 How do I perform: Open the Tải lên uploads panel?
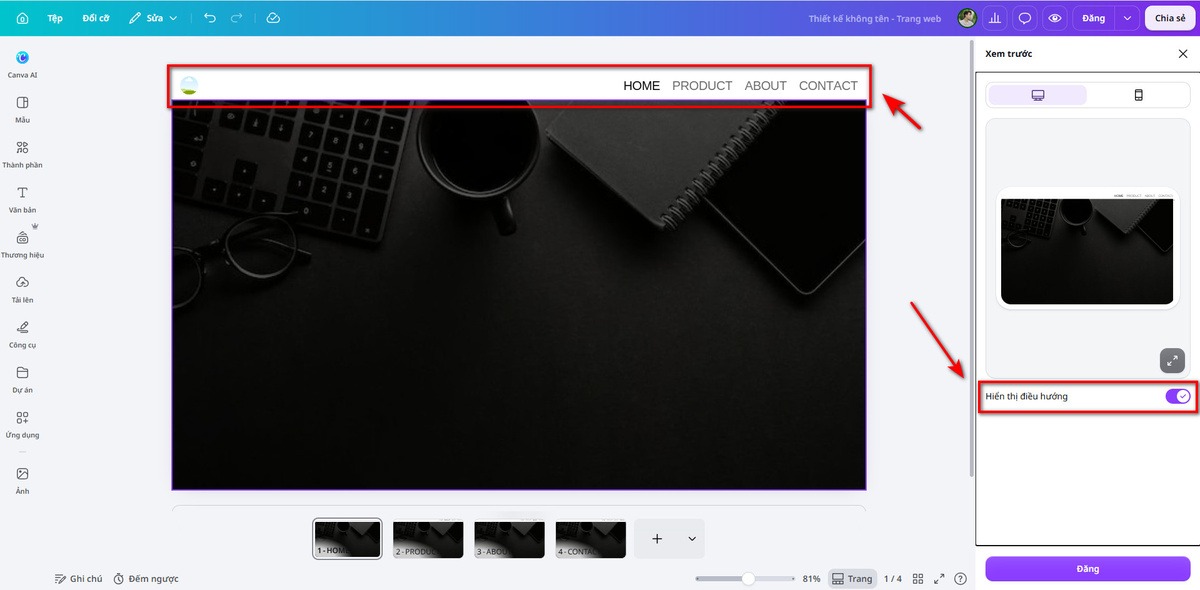click(x=22, y=289)
